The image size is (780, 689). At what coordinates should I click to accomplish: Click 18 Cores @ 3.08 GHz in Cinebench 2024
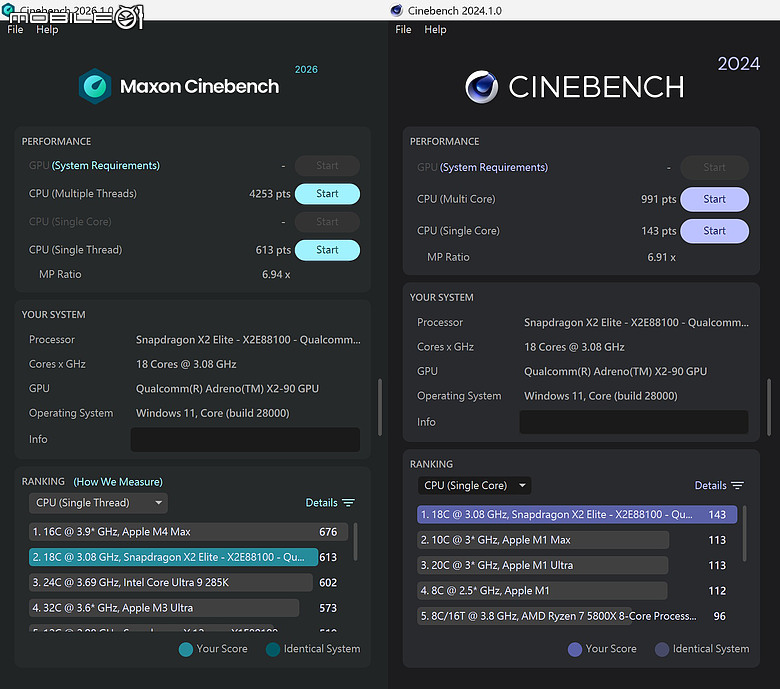[574, 347]
